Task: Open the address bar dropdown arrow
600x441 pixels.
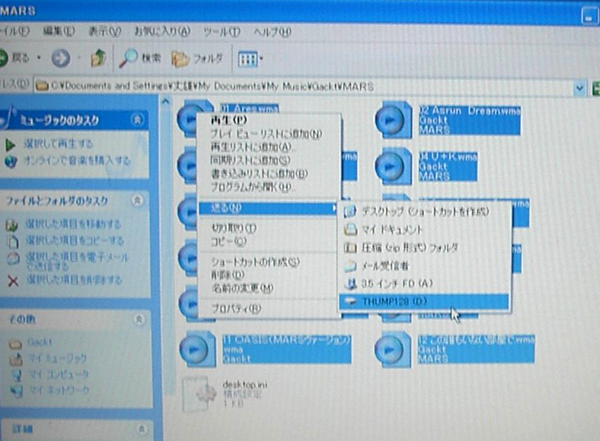Action: click(x=580, y=88)
